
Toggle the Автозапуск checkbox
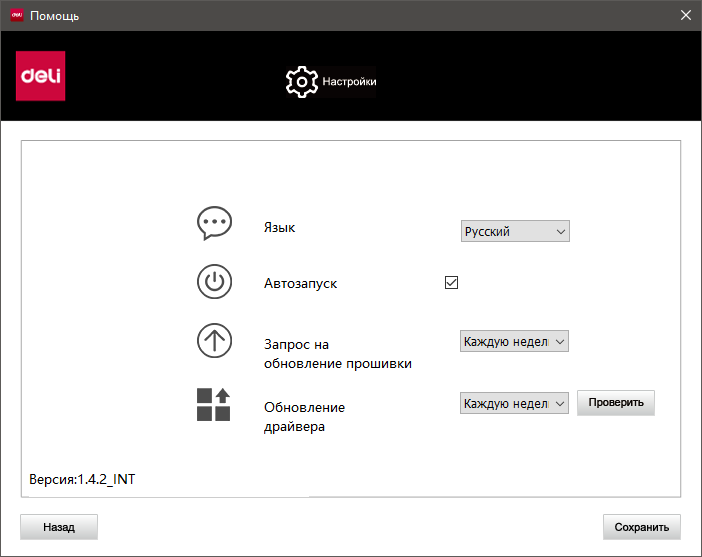pyautogui.click(x=451, y=283)
